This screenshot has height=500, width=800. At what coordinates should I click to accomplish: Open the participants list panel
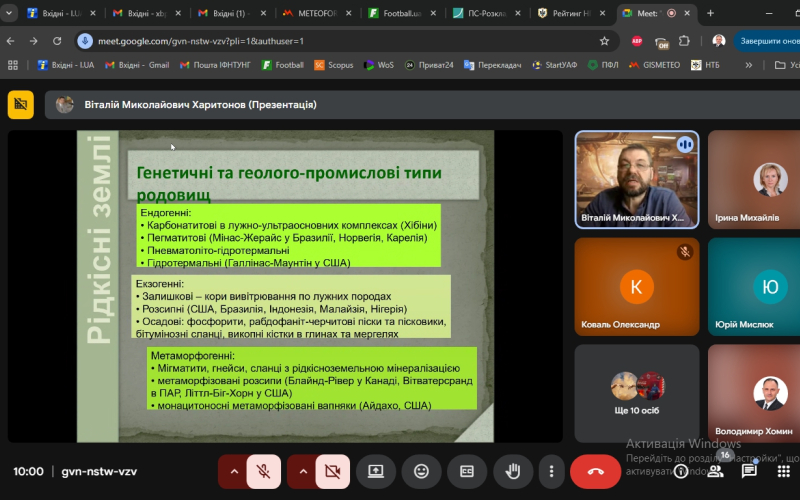[715, 471]
